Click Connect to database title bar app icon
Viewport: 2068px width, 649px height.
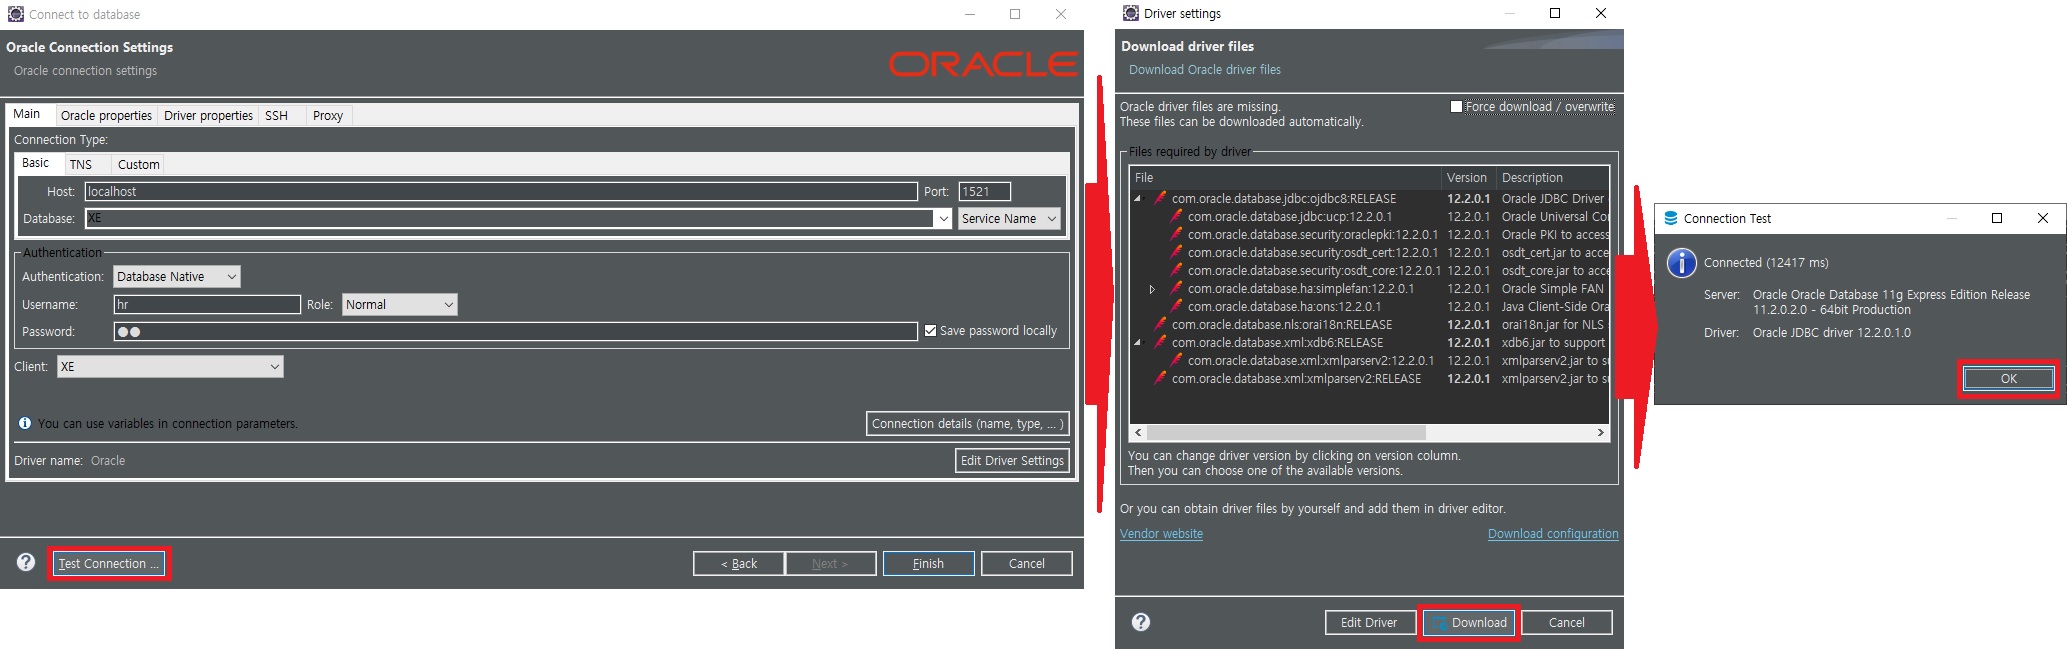15,14
